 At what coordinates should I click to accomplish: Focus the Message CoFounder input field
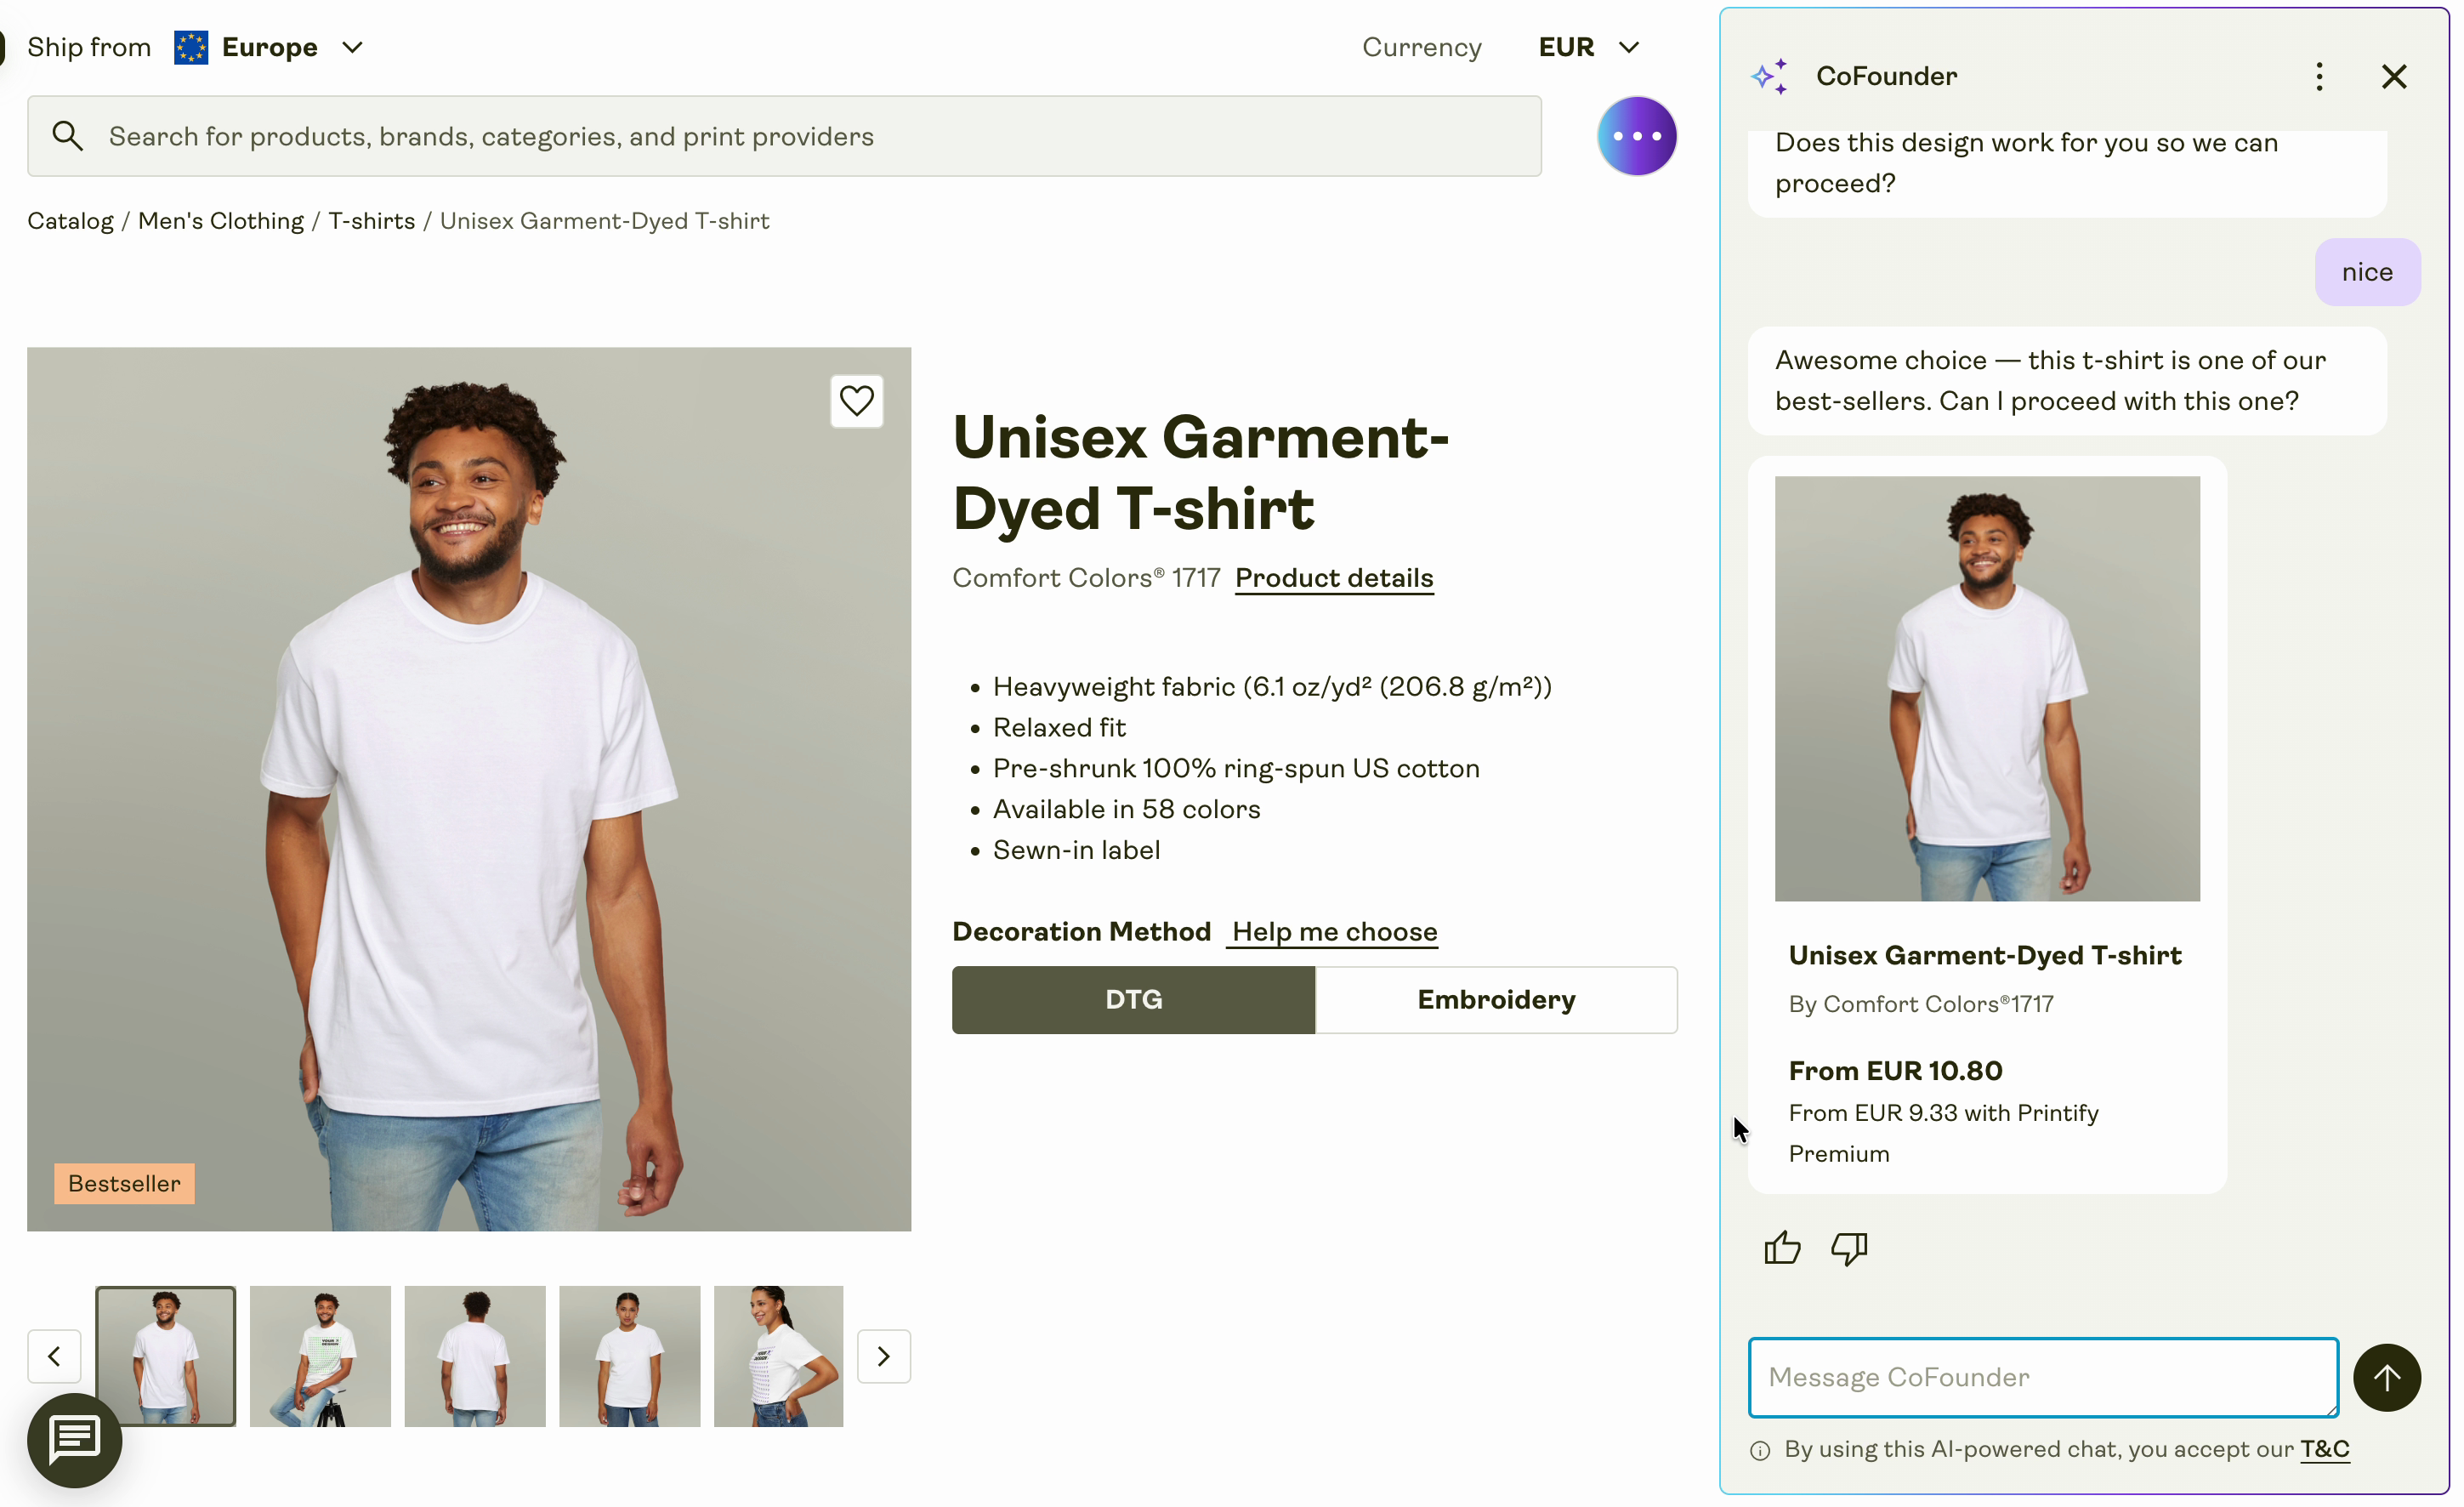(2042, 1377)
